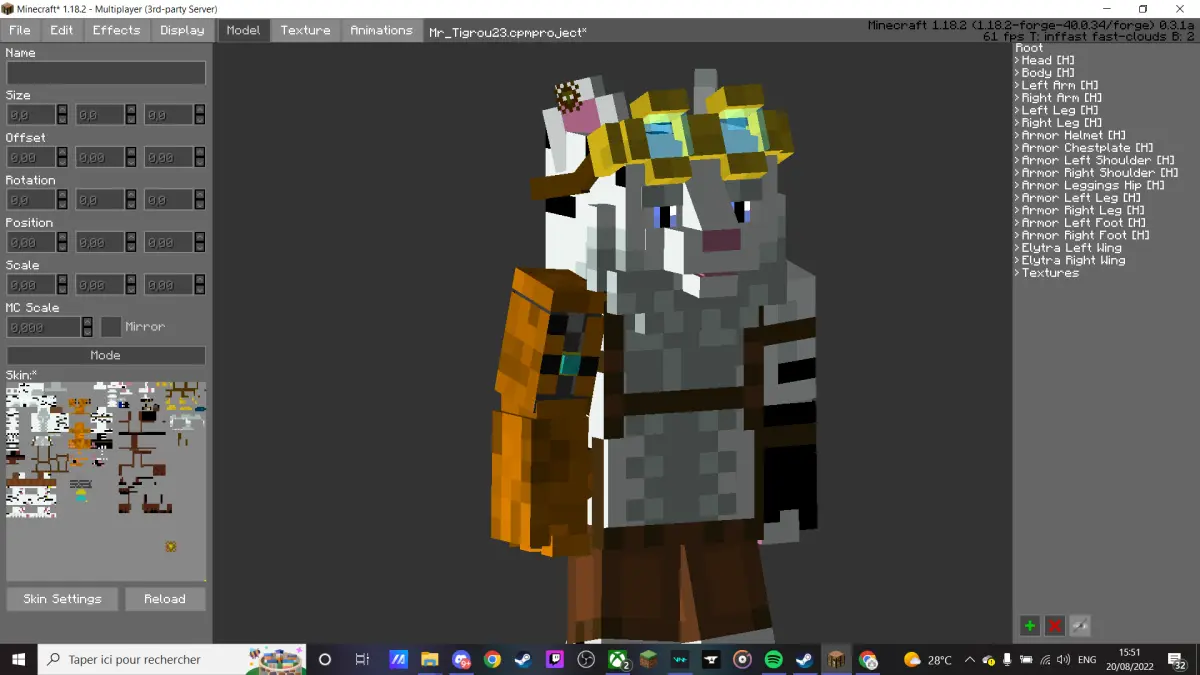Select the Root tree entry
Viewport: 1200px width, 675px height.
[x=1029, y=48]
